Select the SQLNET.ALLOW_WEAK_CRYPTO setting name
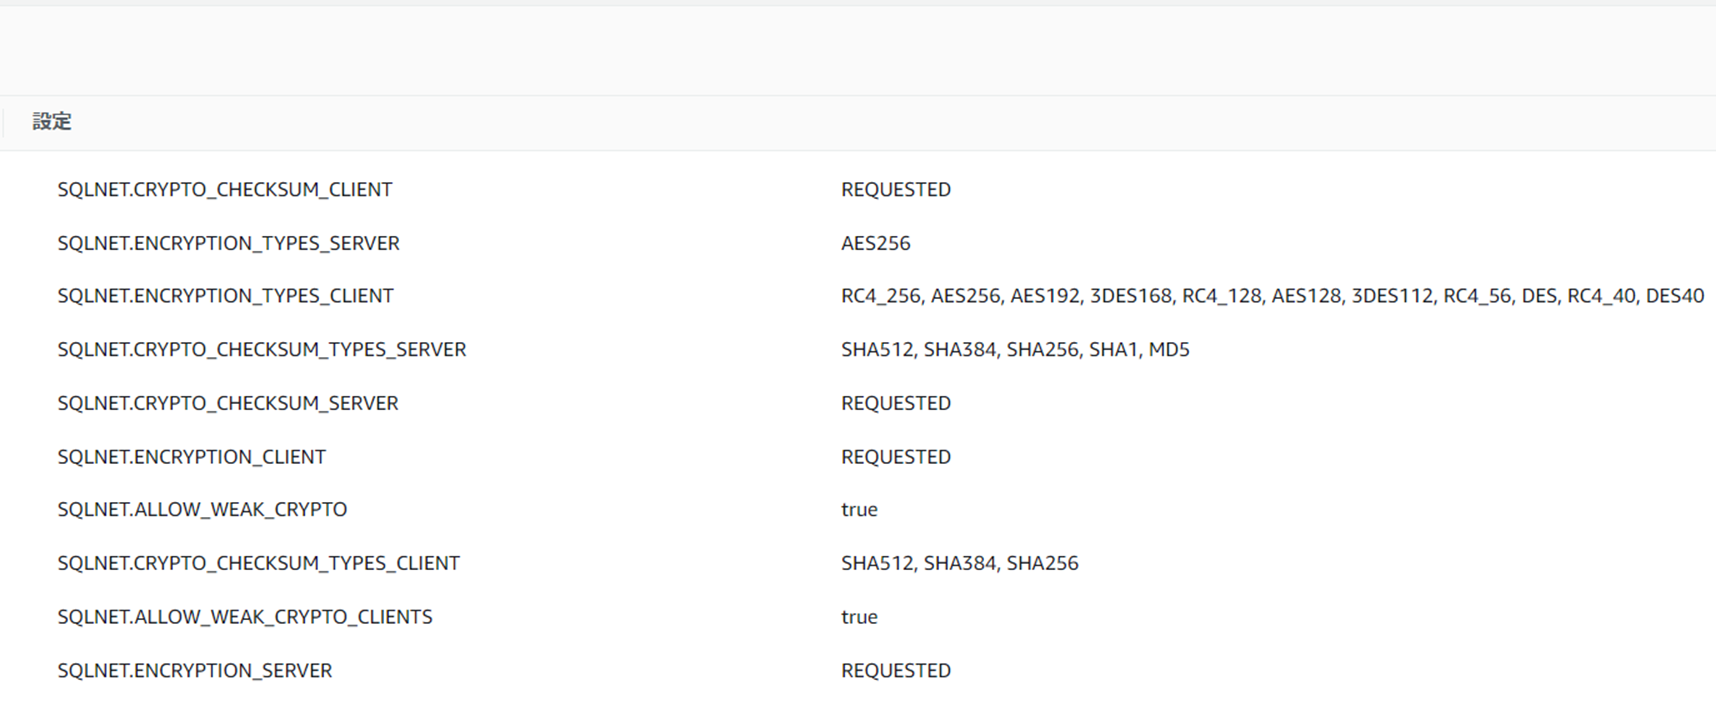 pos(202,510)
